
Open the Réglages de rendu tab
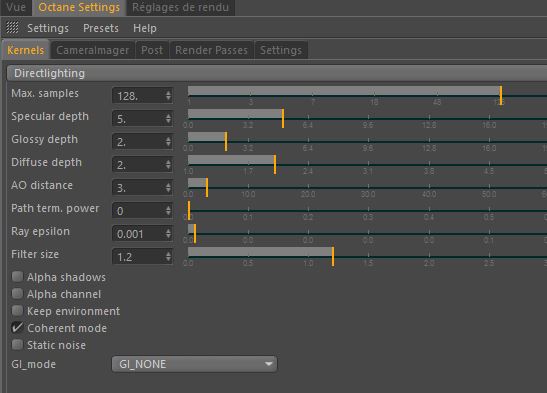coord(180,7)
